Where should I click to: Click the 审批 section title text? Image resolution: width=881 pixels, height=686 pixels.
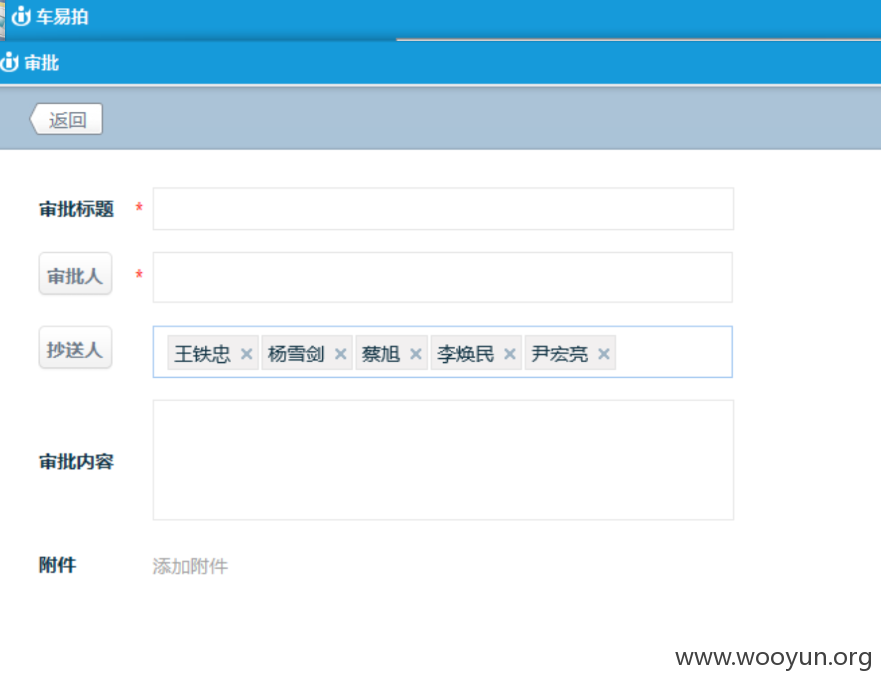42,62
